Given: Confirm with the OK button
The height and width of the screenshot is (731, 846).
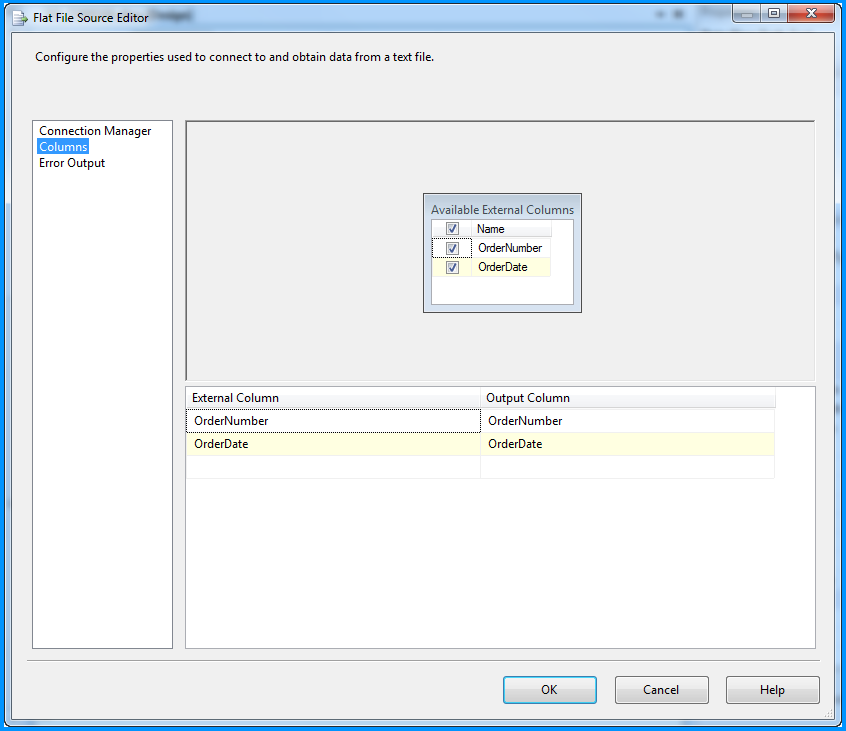Looking at the screenshot, I should point(550,690).
